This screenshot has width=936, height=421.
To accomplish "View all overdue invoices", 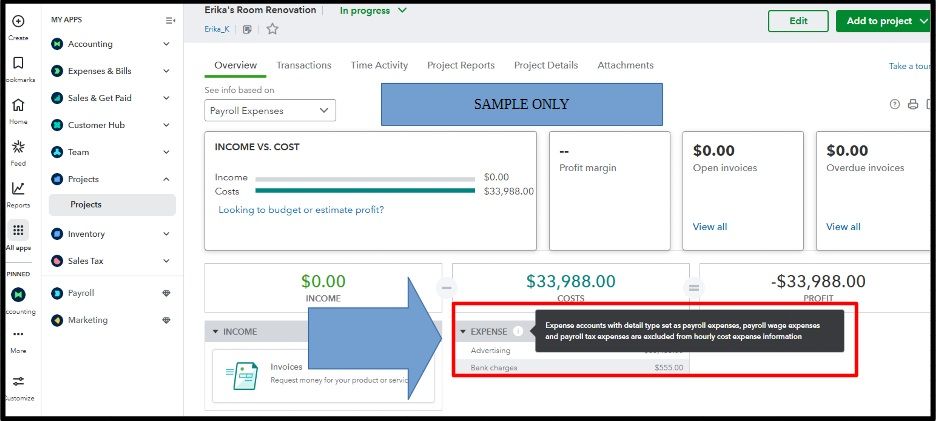I will pos(843,227).
